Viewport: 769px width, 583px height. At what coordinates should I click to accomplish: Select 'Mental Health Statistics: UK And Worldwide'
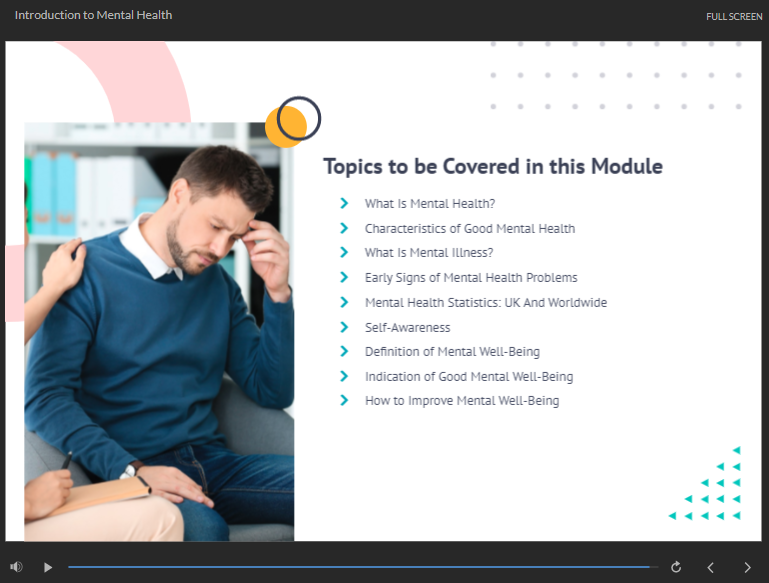[486, 303]
